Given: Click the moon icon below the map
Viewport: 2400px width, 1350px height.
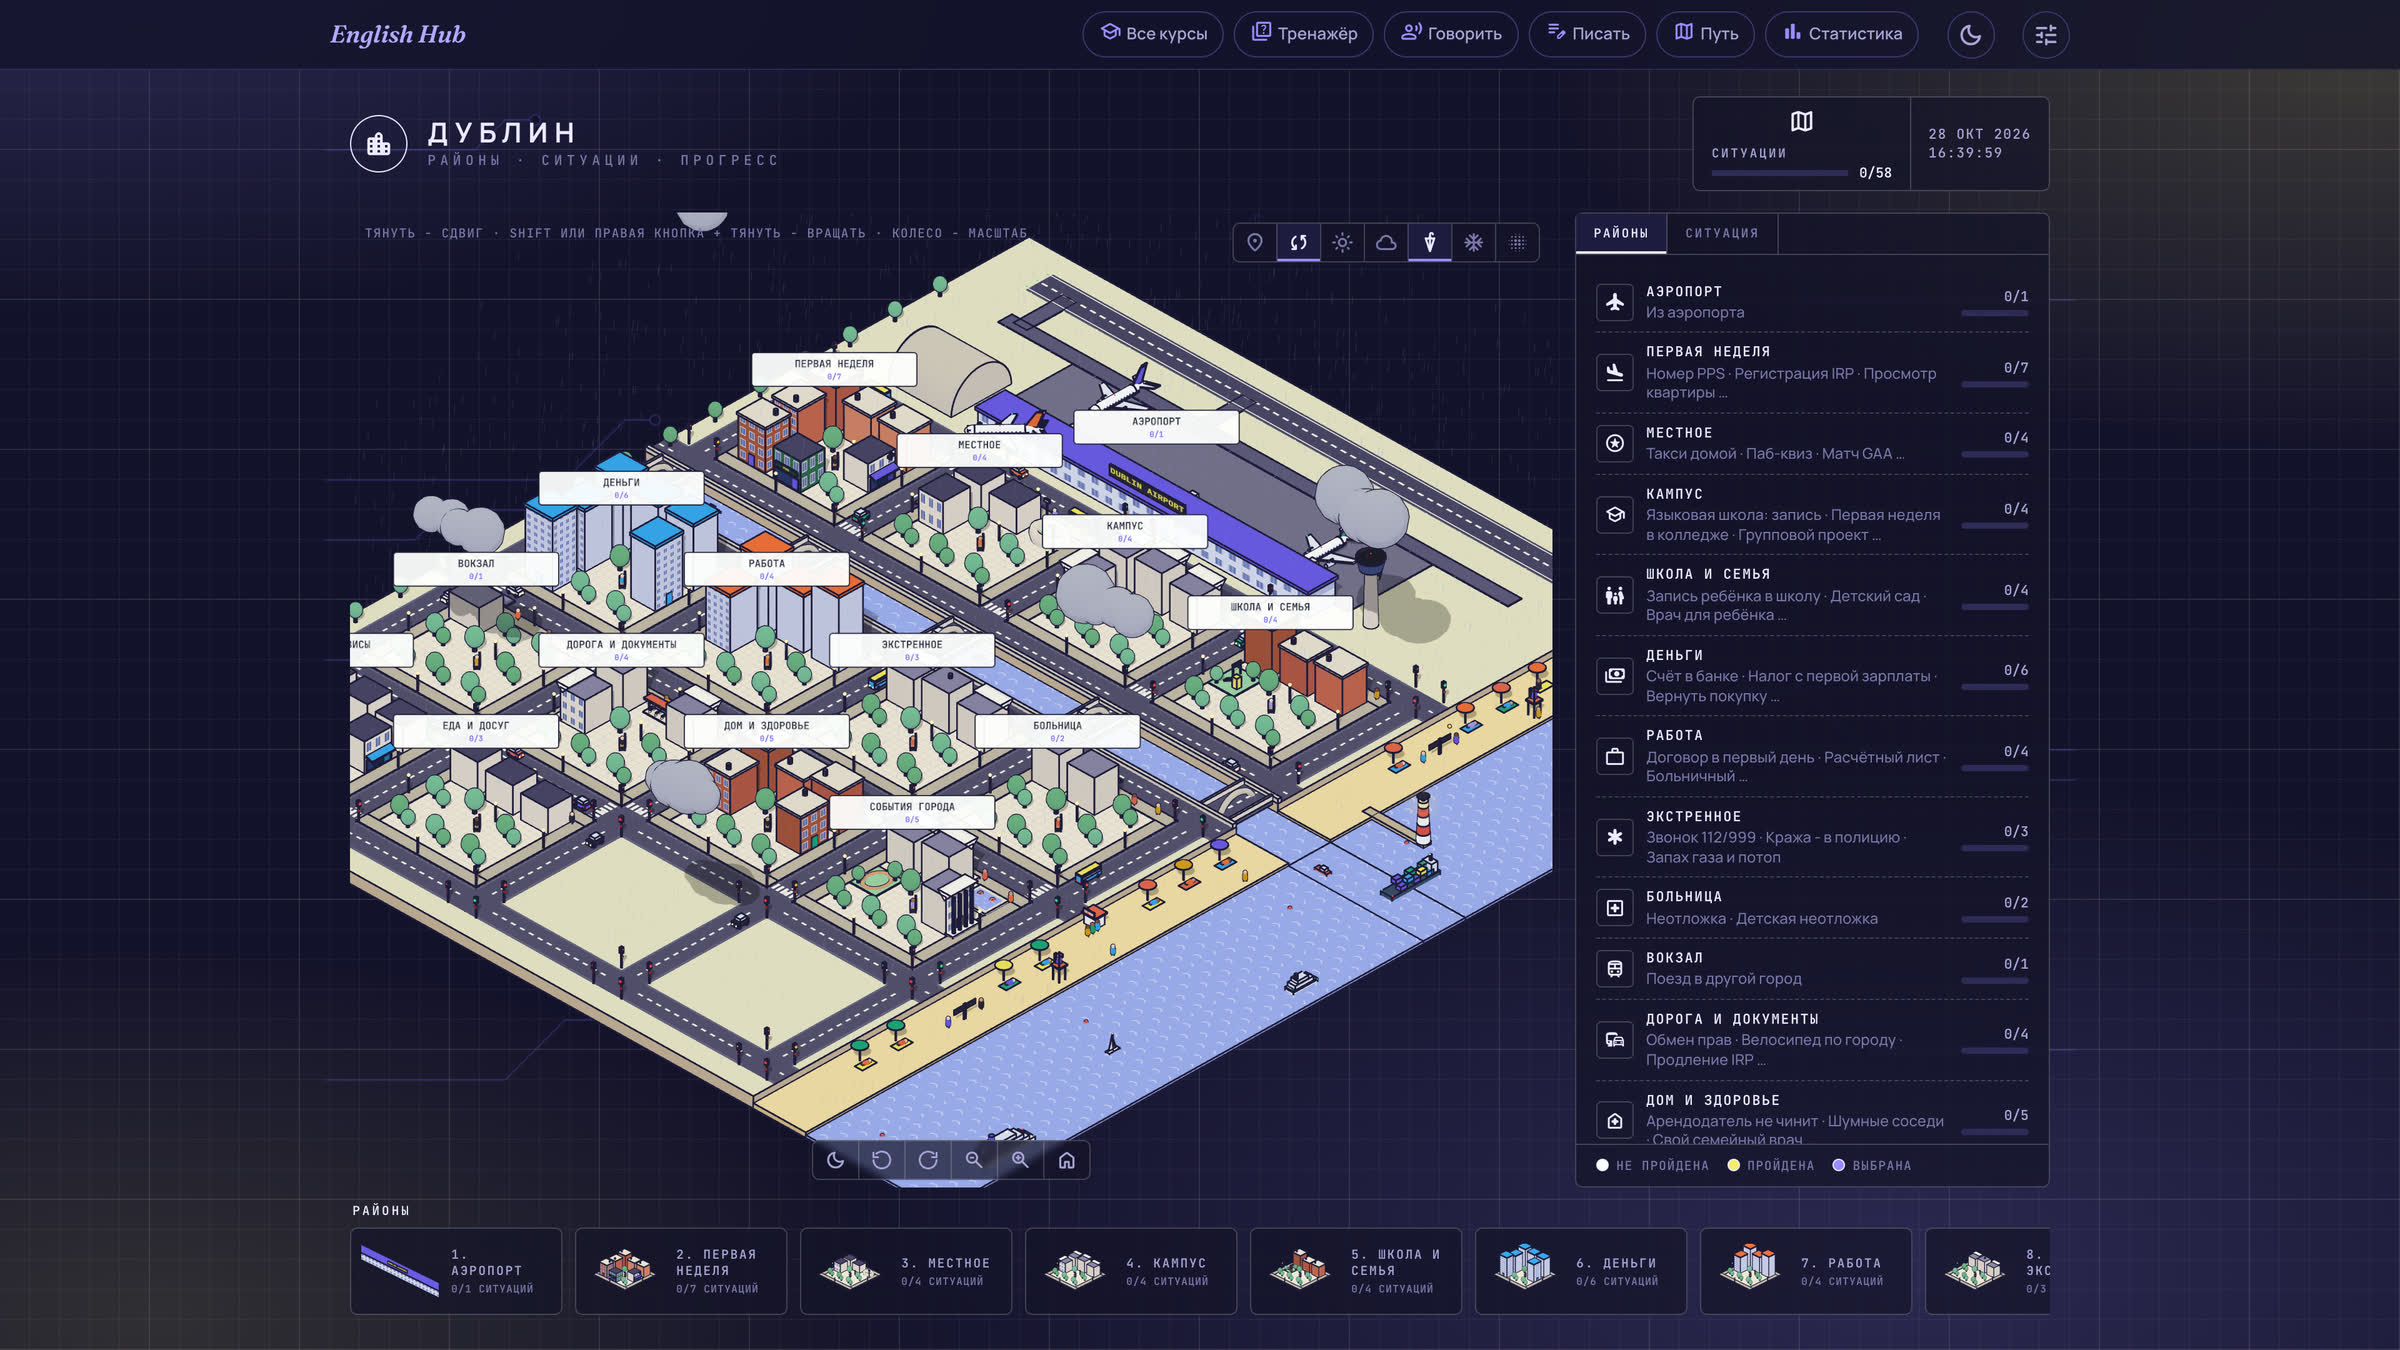Looking at the screenshot, I should coord(836,1160).
